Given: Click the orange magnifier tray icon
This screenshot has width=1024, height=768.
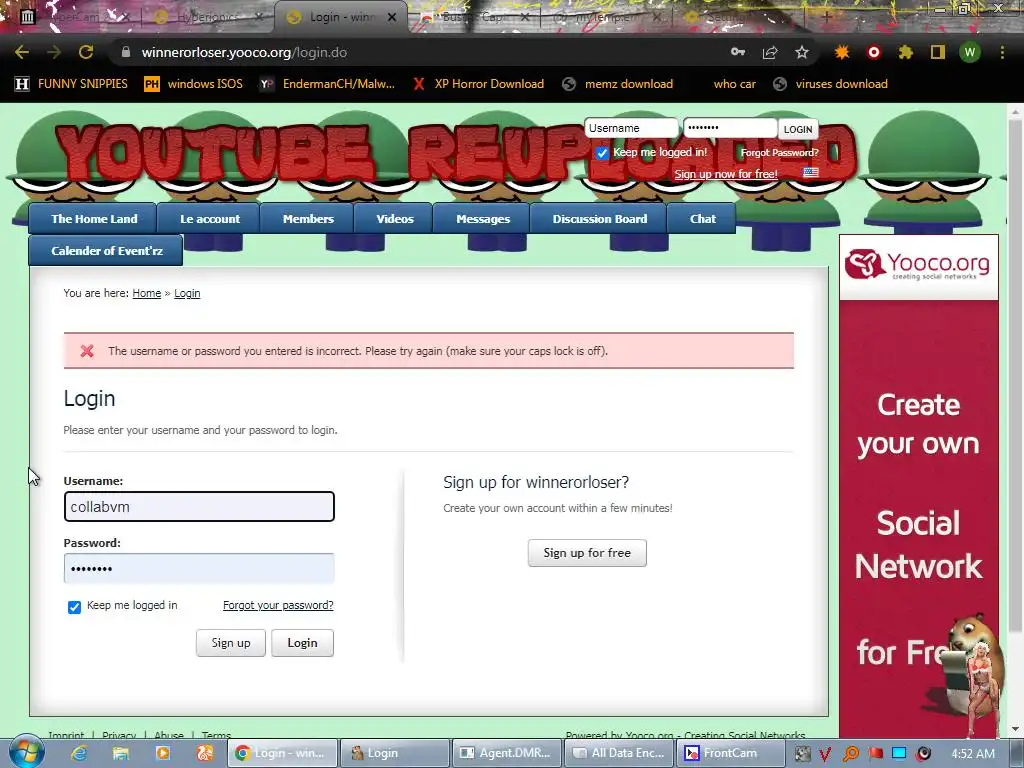Looking at the screenshot, I should pos(850,754).
